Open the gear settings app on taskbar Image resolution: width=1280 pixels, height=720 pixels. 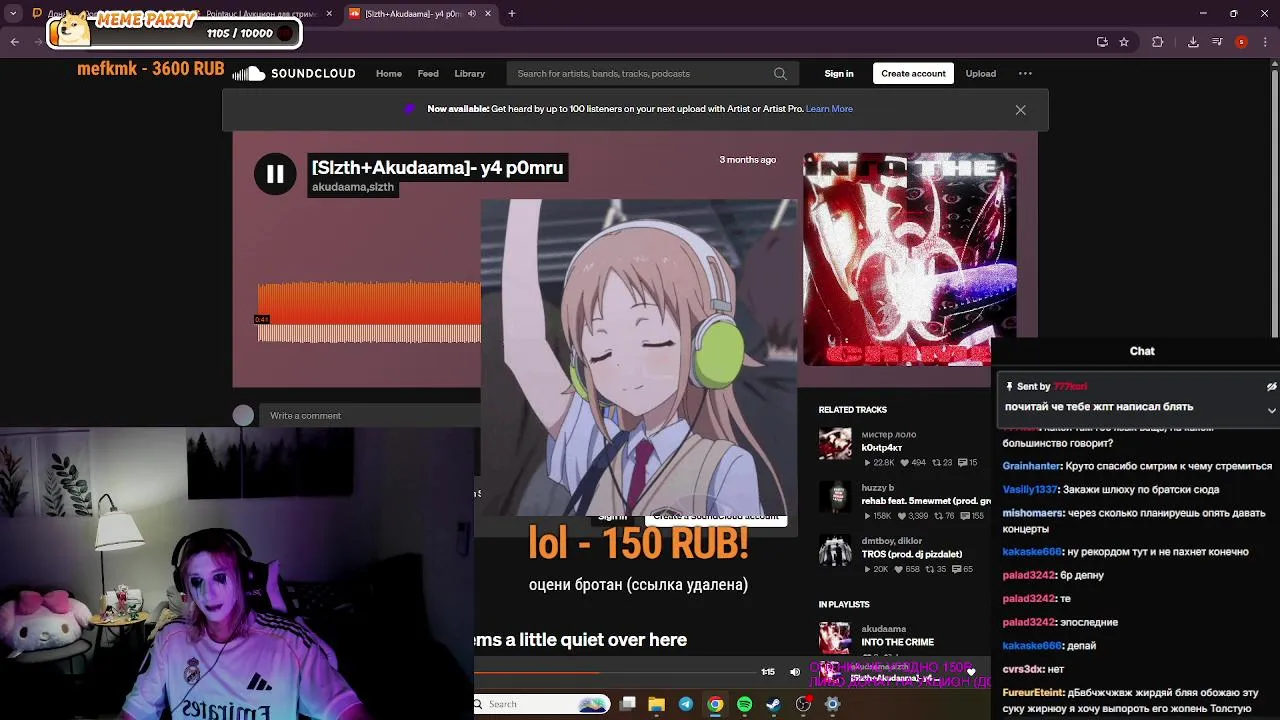832,704
